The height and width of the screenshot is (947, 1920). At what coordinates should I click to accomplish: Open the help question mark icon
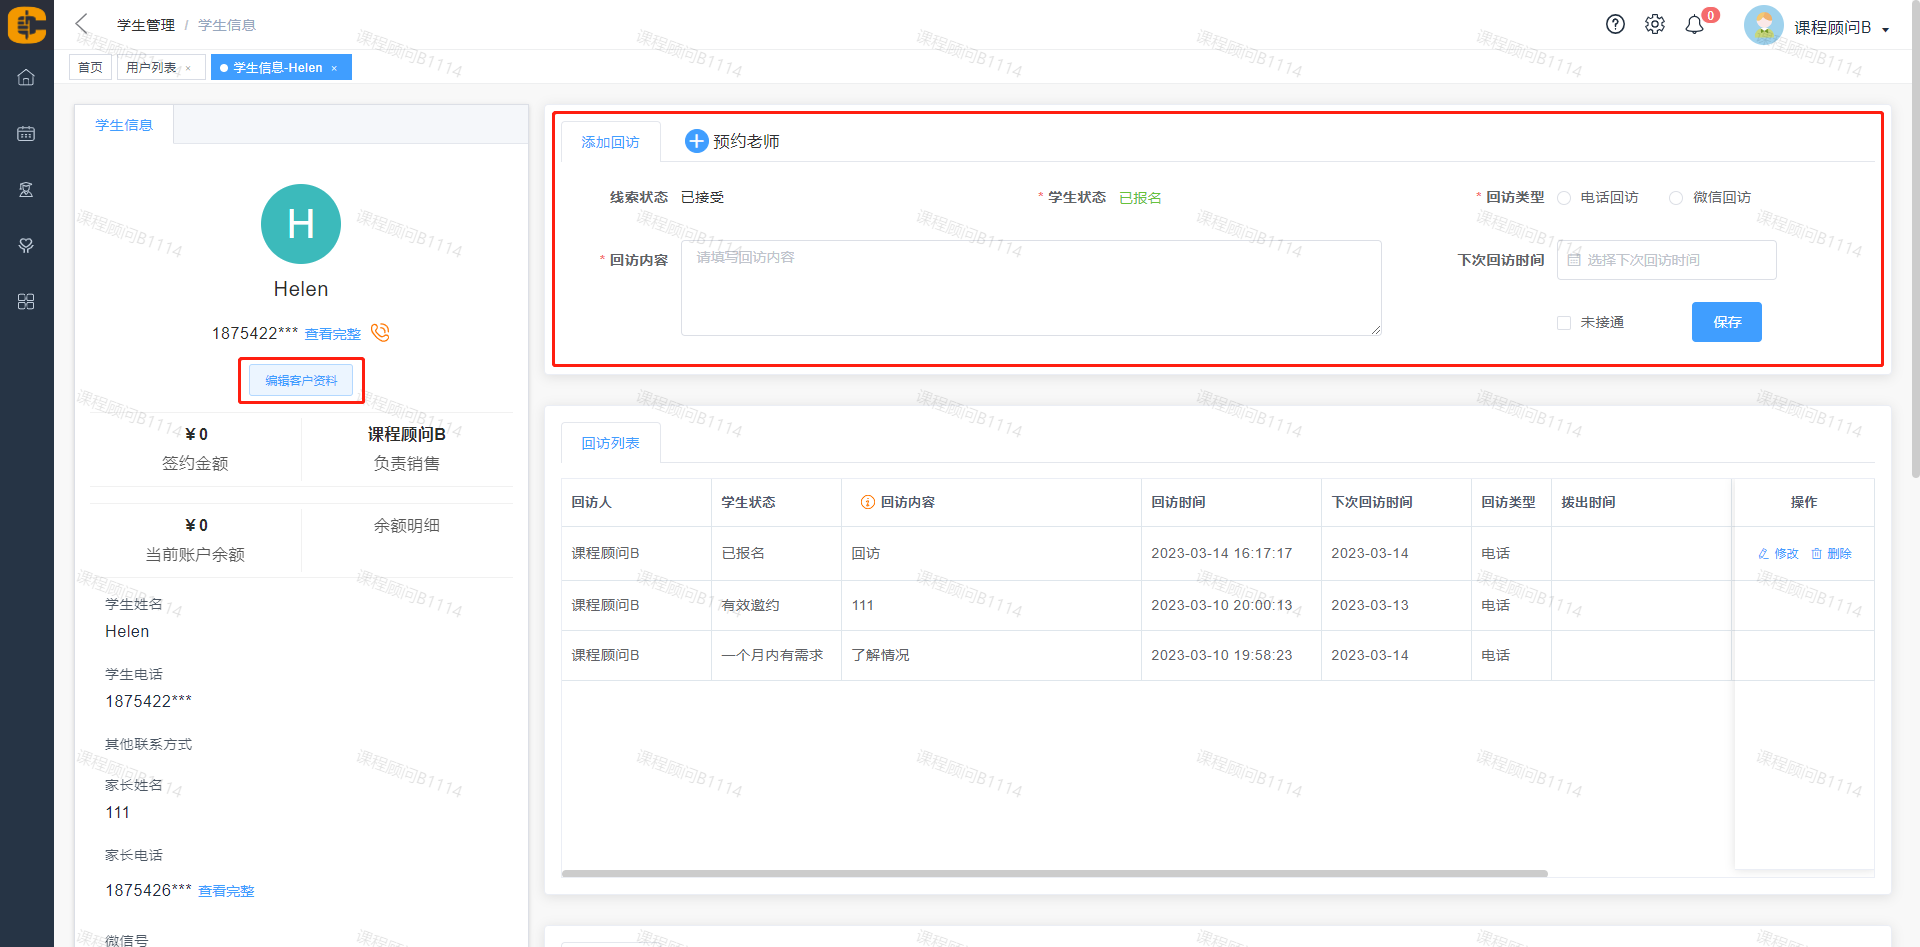[x=1615, y=25]
